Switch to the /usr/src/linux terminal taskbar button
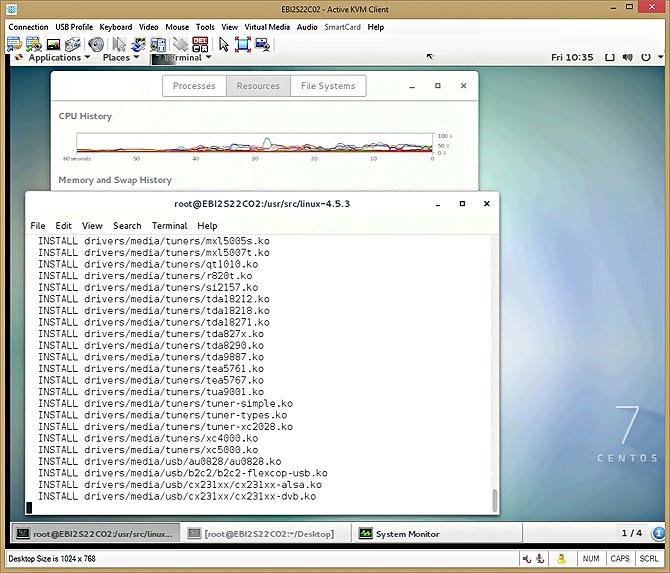 click(x=95, y=534)
